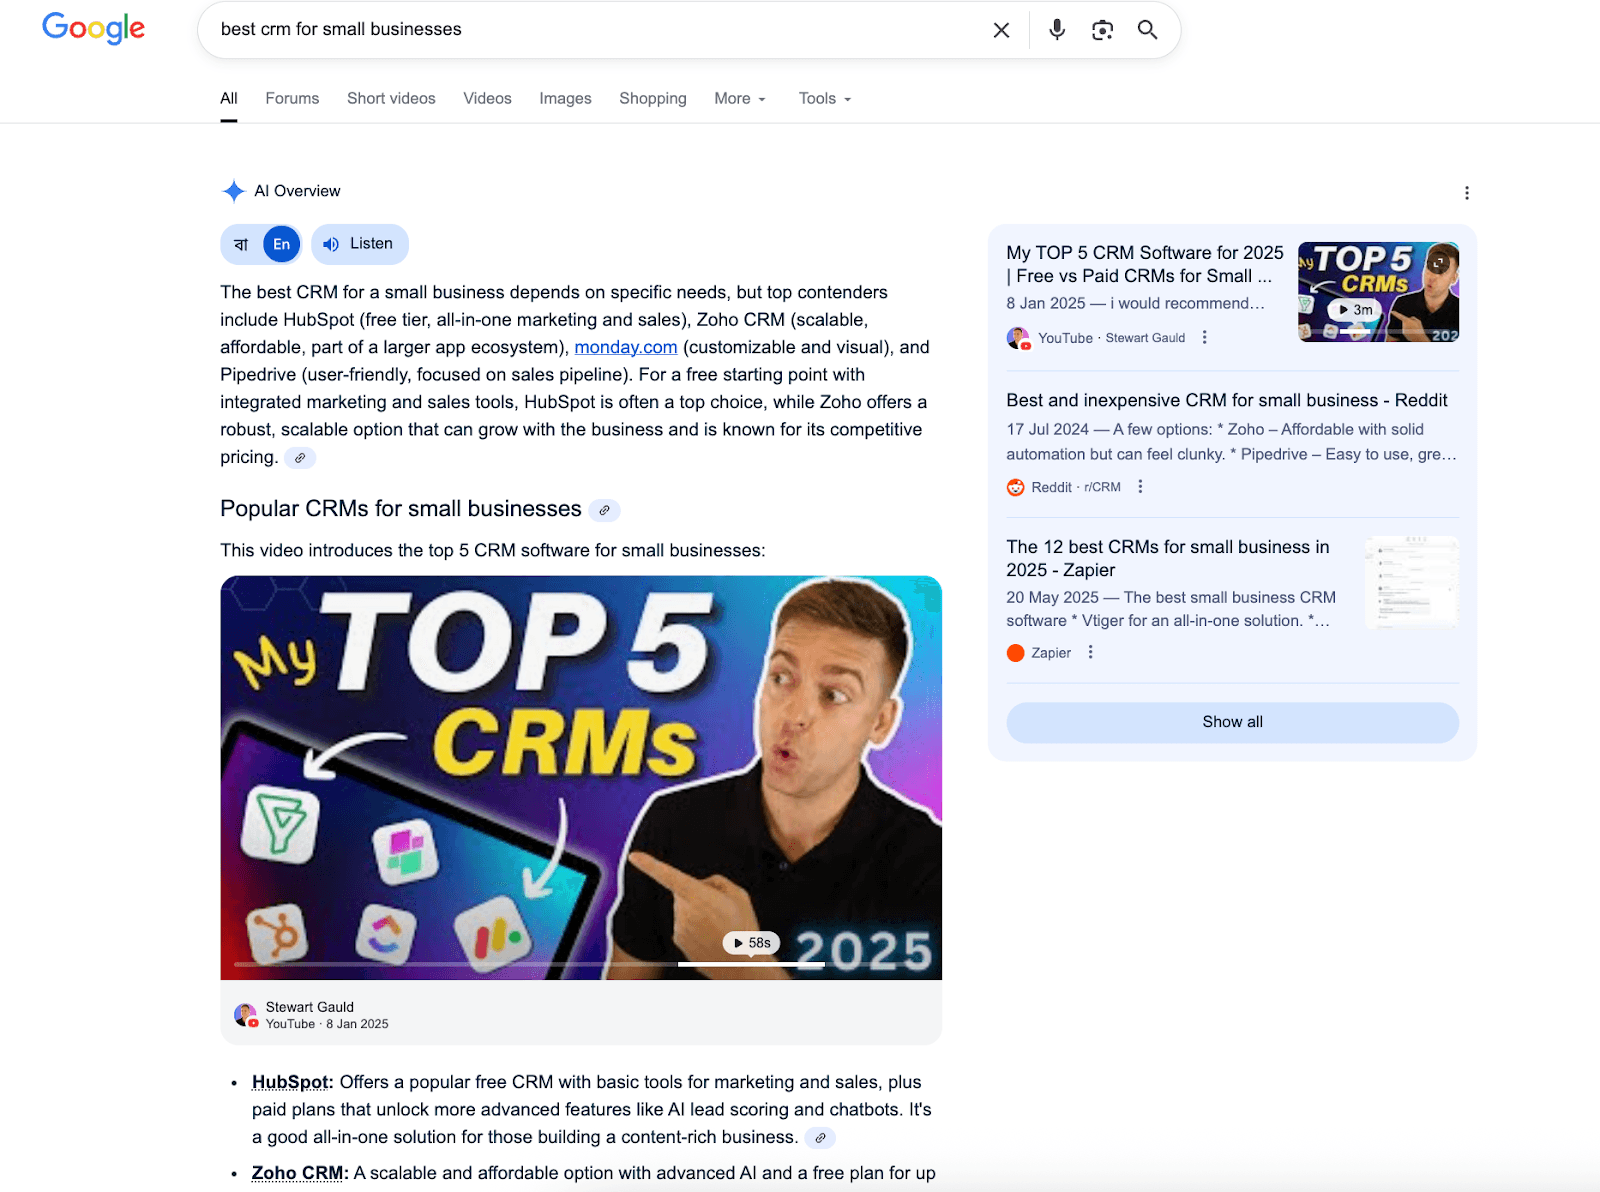Open the Shopping tab
This screenshot has height=1192, width=1600.
click(x=653, y=99)
